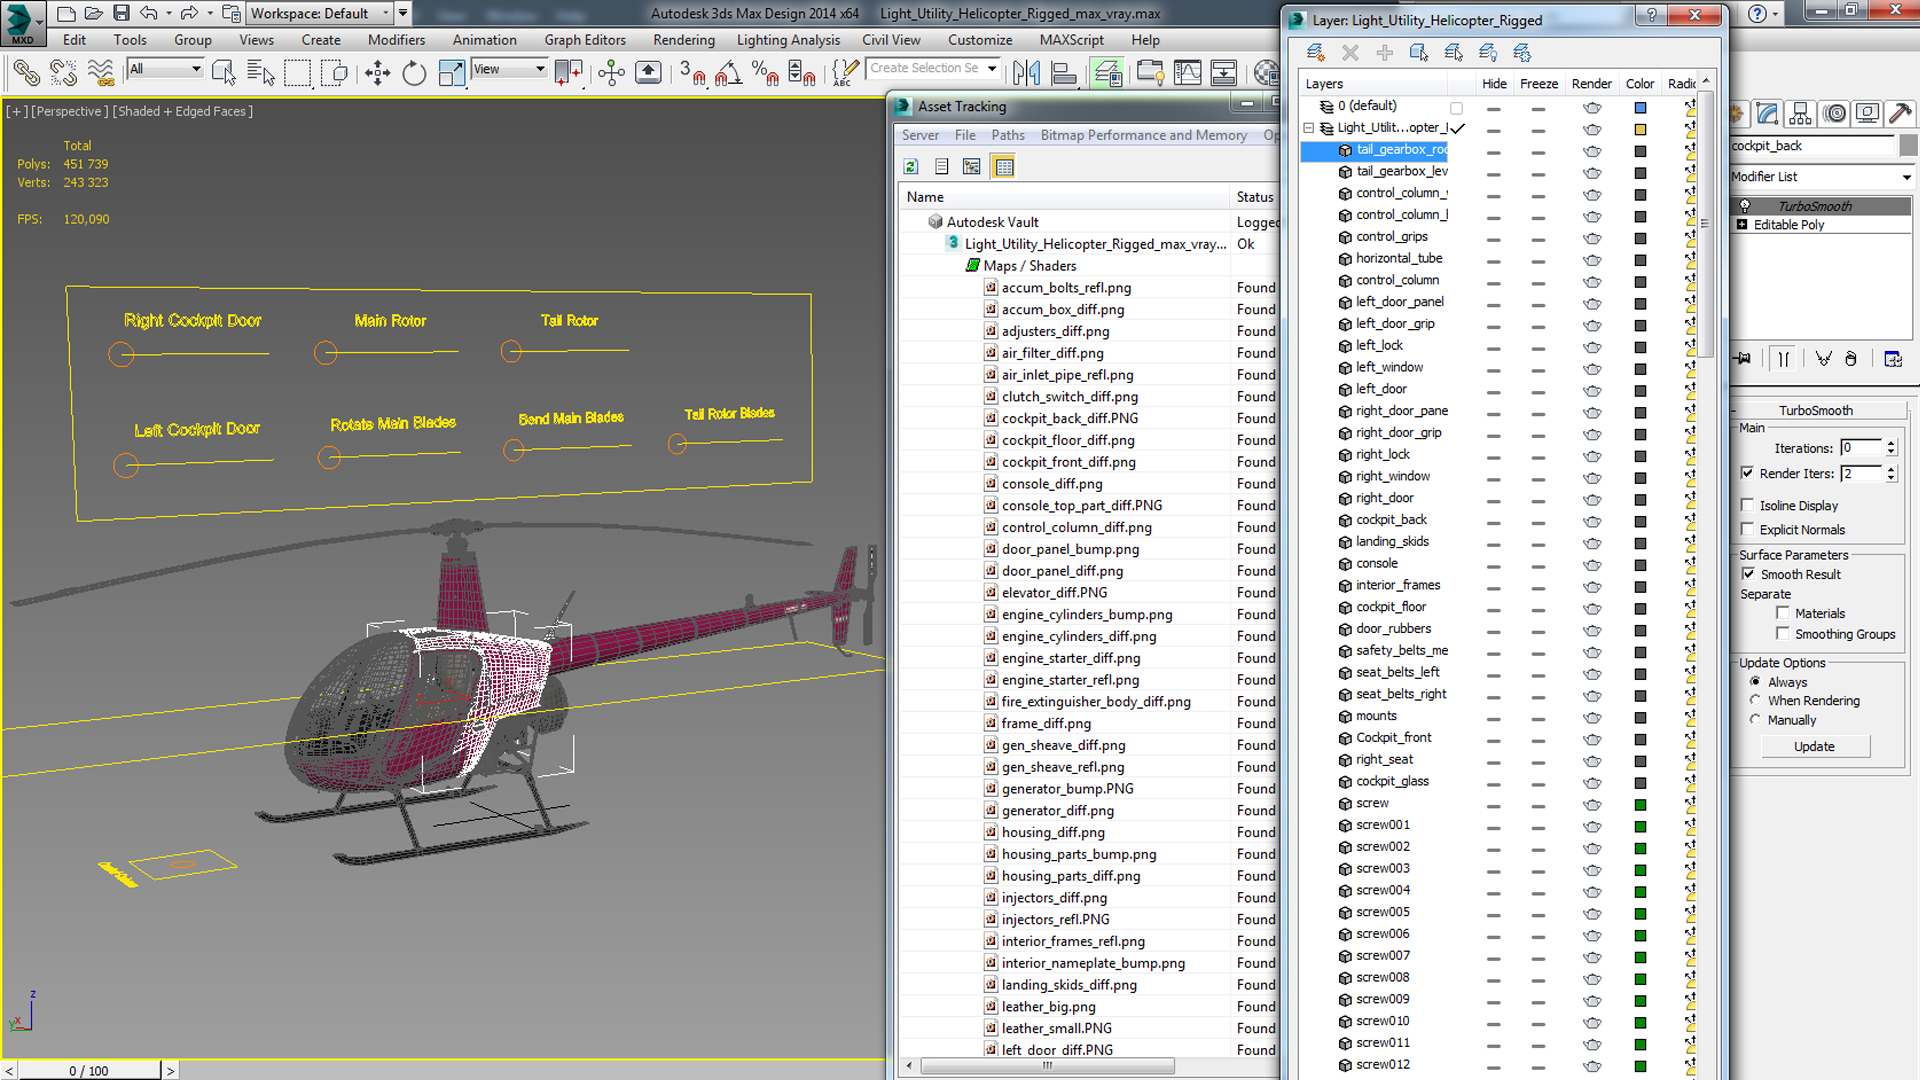Toggle the Angle Snap icon
Screen dimensions: 1920x1080
(729, 72)
